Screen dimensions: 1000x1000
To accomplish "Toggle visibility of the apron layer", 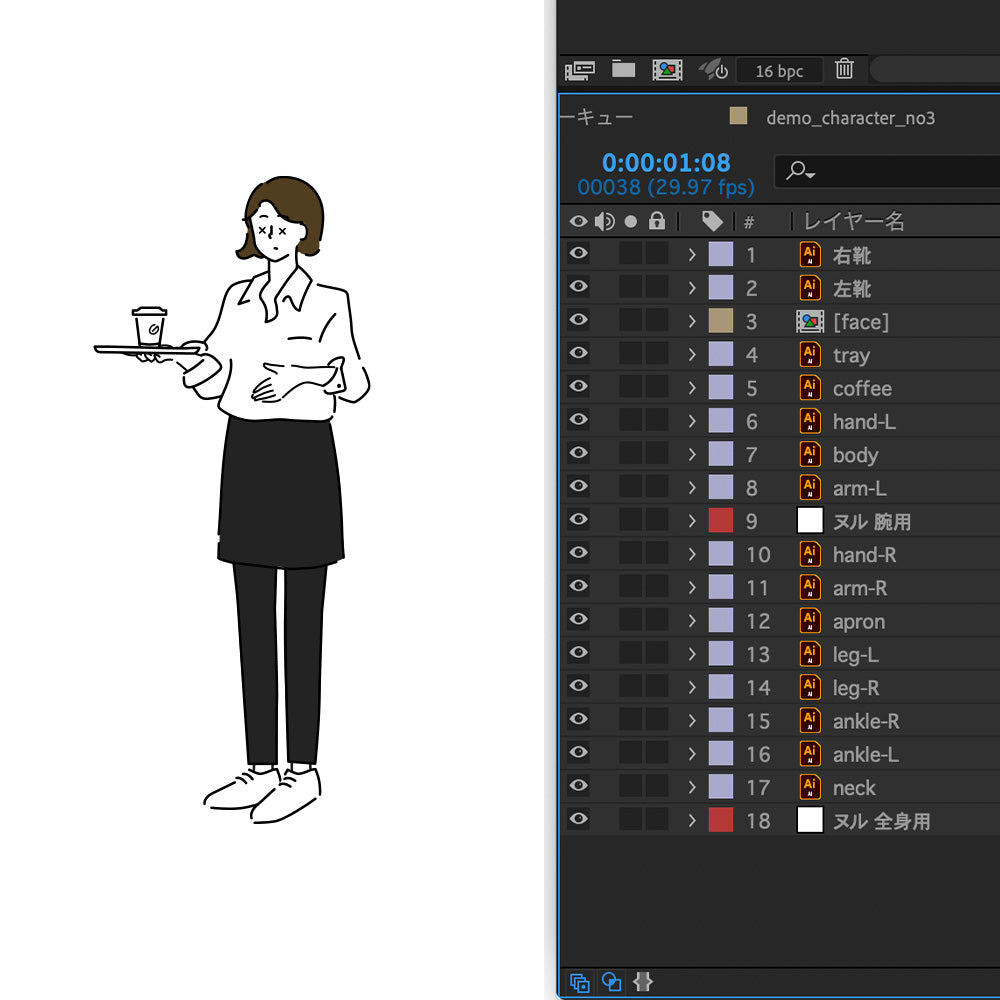I will [x=578, y=619].
